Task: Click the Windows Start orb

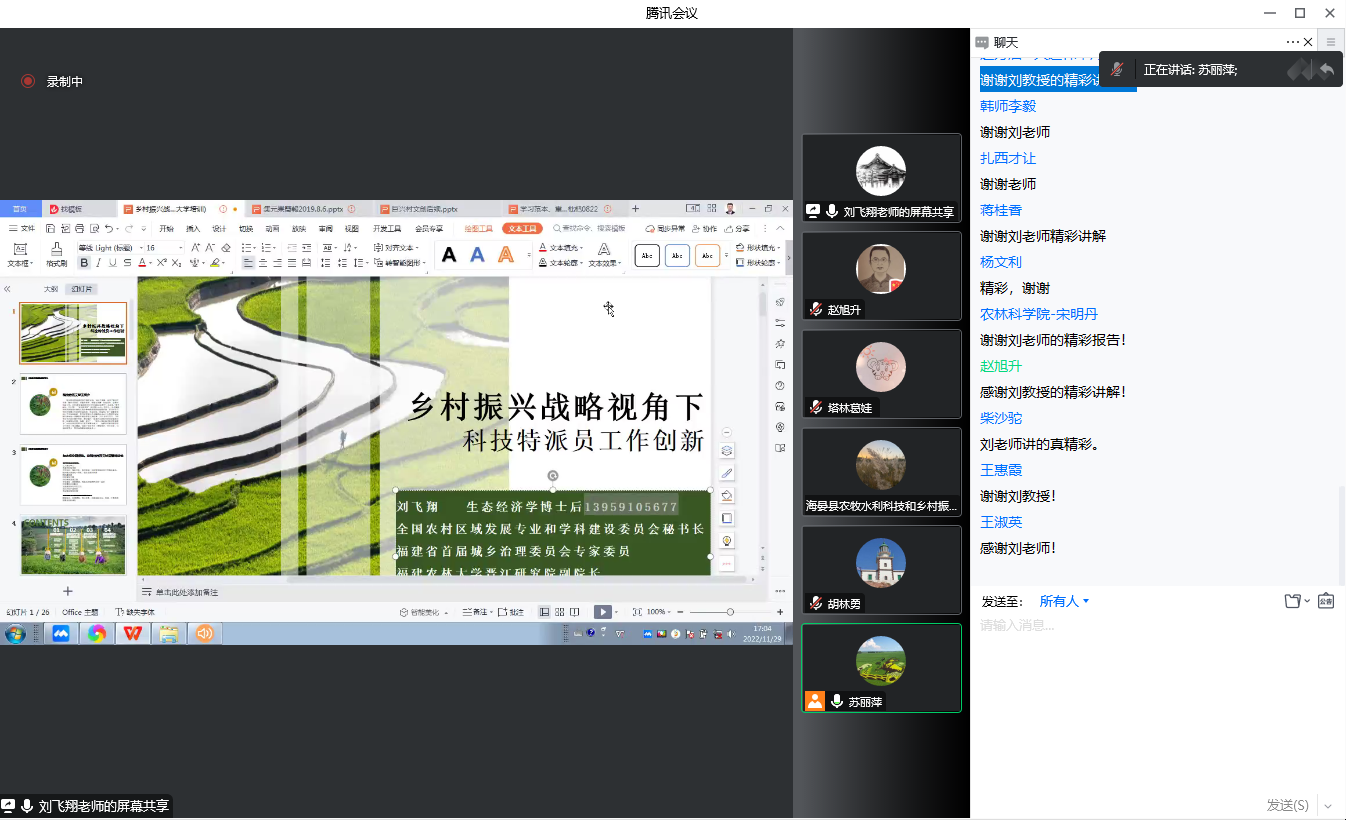Action: (16, 633)
